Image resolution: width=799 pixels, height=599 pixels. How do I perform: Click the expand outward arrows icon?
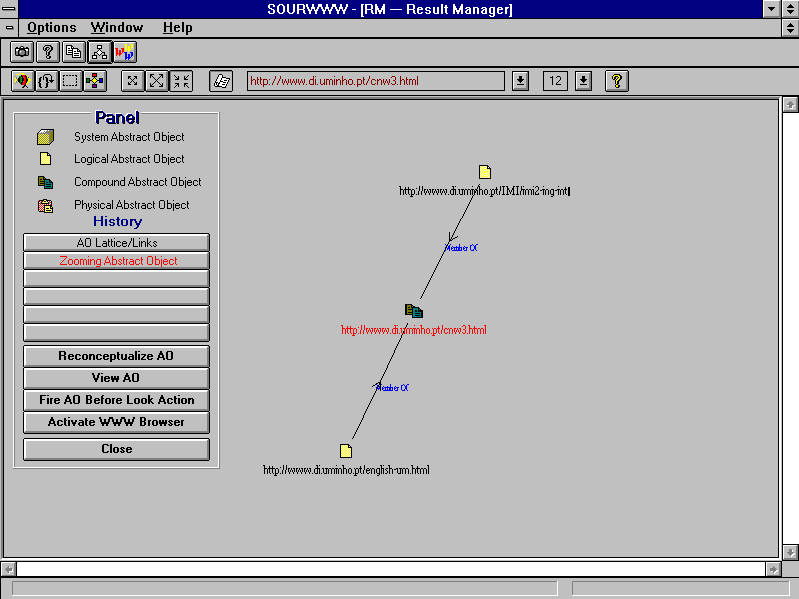pos(157,81)
